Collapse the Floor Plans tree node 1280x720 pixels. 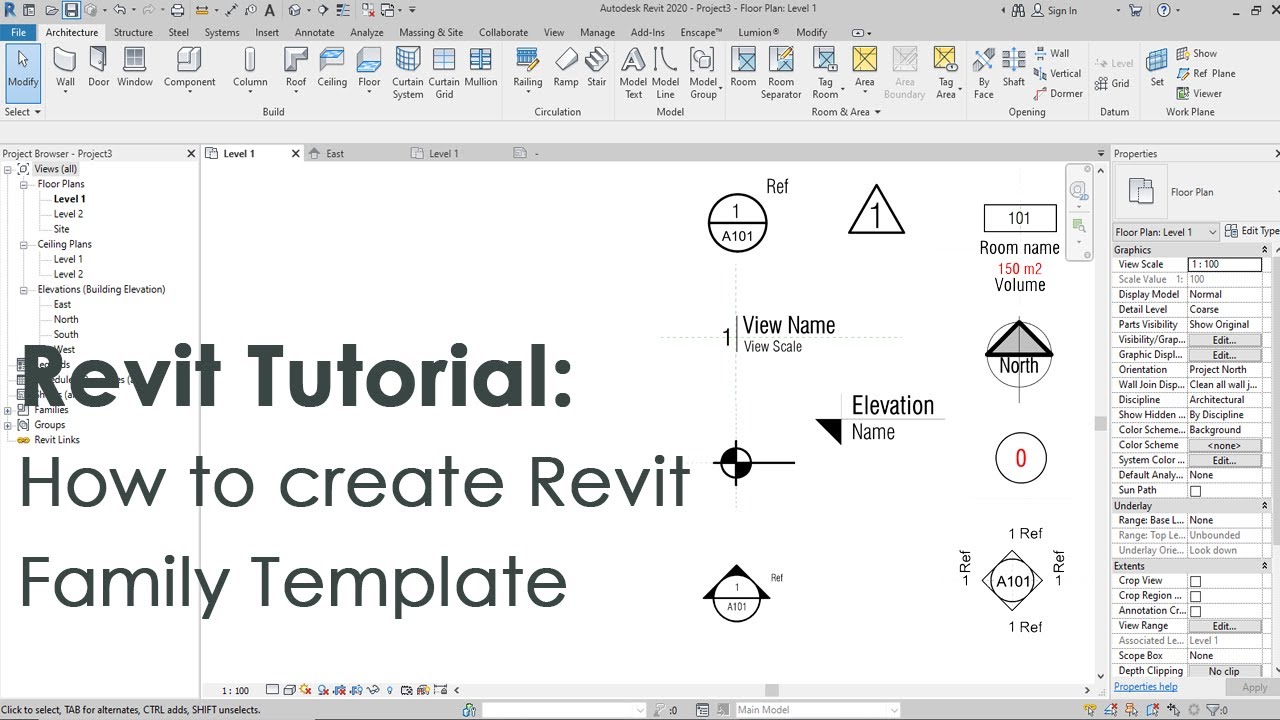pos(24,184)
